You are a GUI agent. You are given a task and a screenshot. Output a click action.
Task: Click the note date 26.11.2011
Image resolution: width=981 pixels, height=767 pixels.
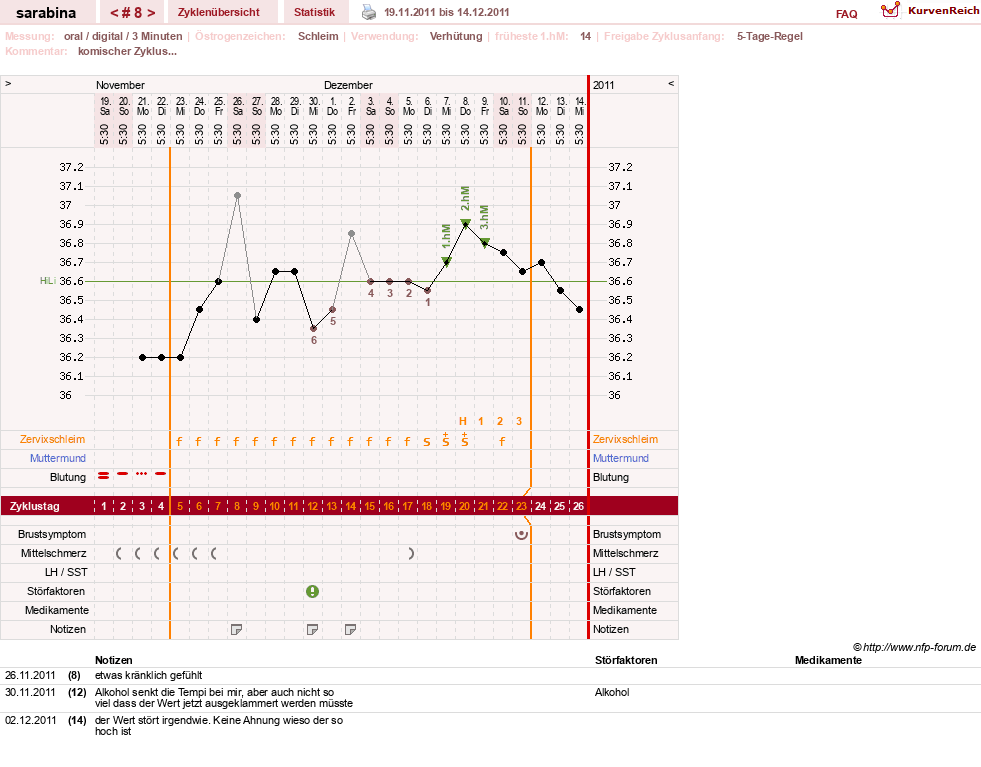click(x=30, y=675)
